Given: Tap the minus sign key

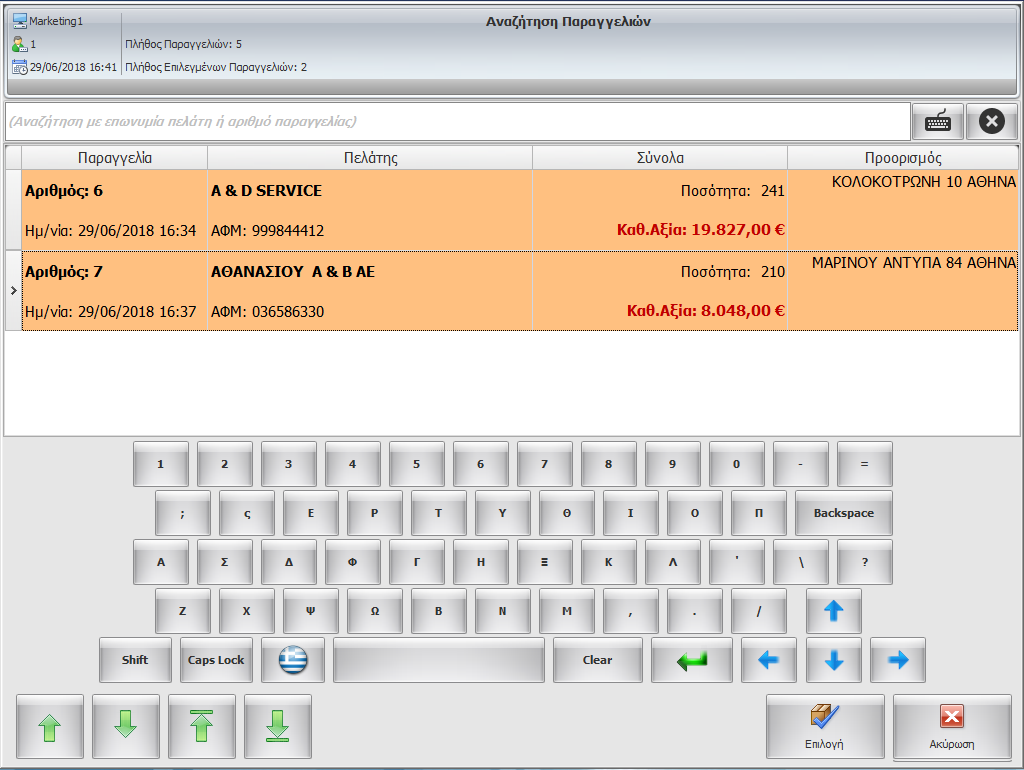Looking at the screenshot, I should click(801, 464).
